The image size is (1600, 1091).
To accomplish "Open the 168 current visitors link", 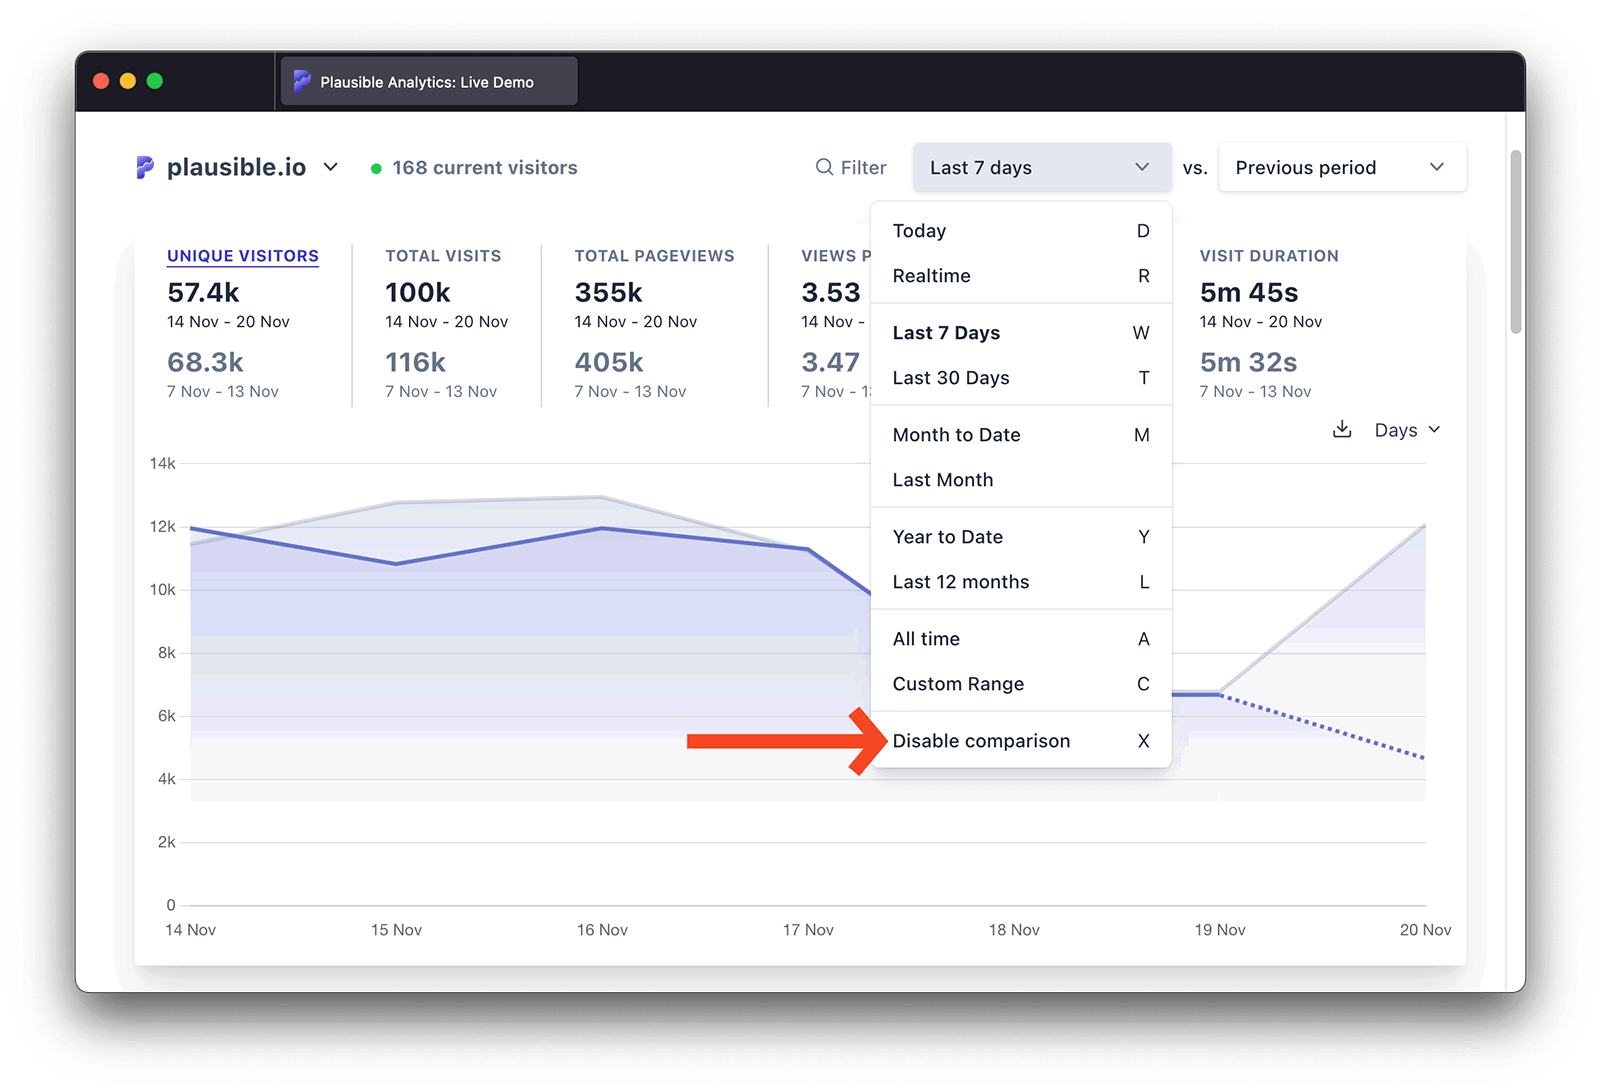I will [484, 168].
